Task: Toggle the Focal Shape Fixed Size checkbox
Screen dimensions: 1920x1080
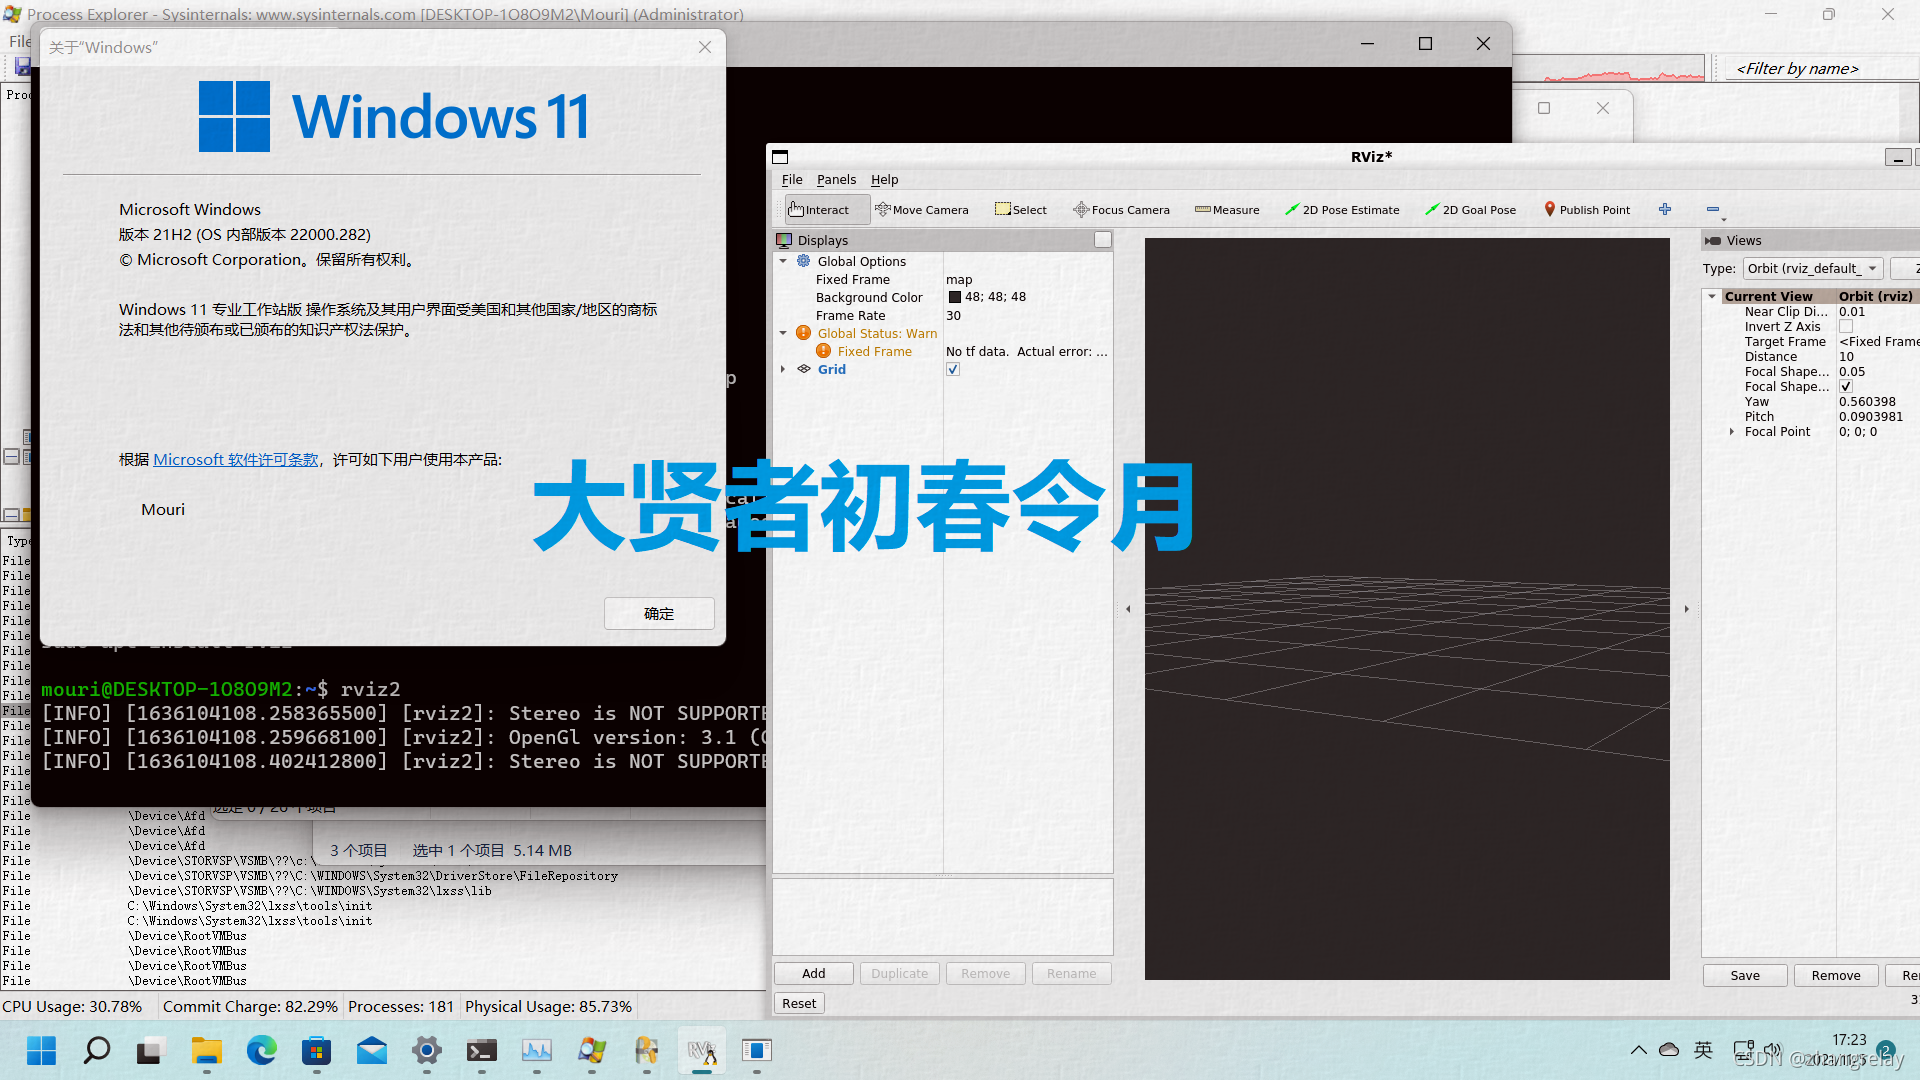Action: click(x=1846, y=386)
